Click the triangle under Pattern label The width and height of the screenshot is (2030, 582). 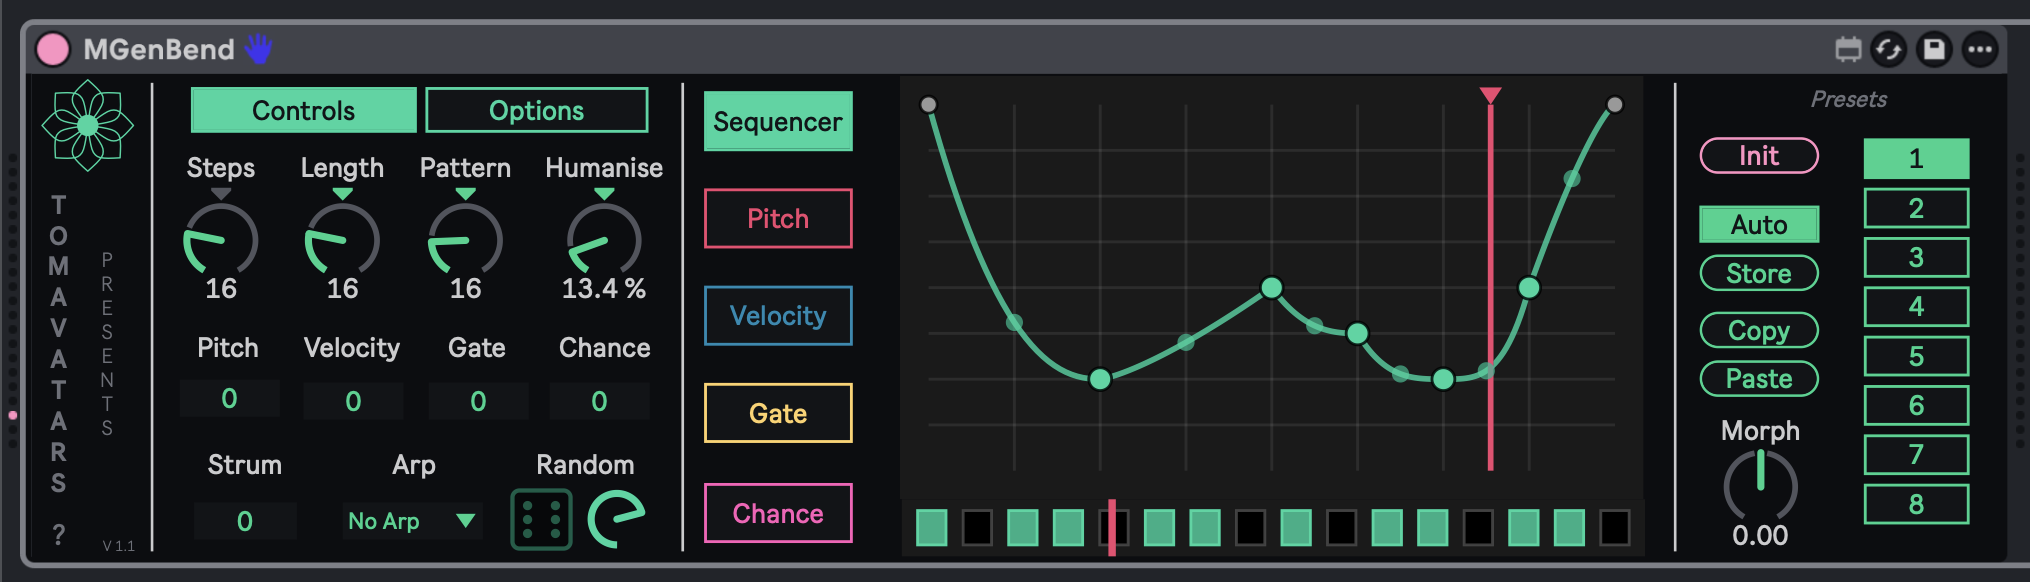click(x=465, y=194)
